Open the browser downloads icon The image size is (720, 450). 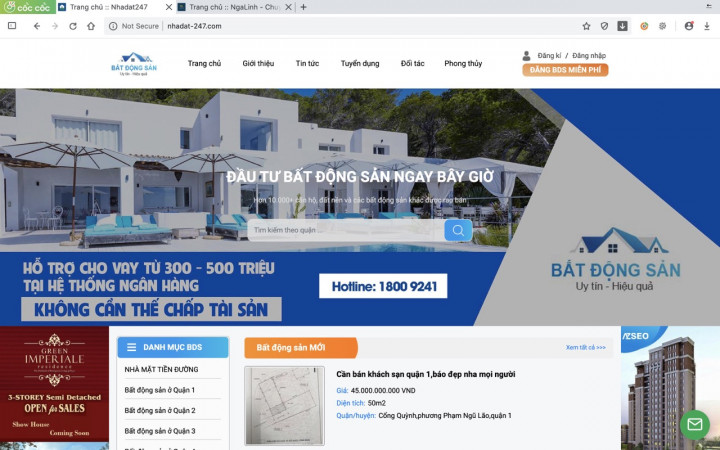click(x=622, y=26)
